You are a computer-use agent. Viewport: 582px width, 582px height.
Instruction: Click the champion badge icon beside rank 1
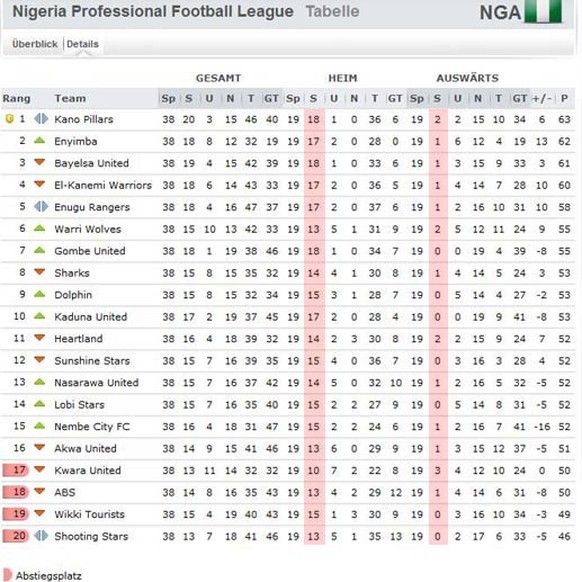tap(9, 119)
